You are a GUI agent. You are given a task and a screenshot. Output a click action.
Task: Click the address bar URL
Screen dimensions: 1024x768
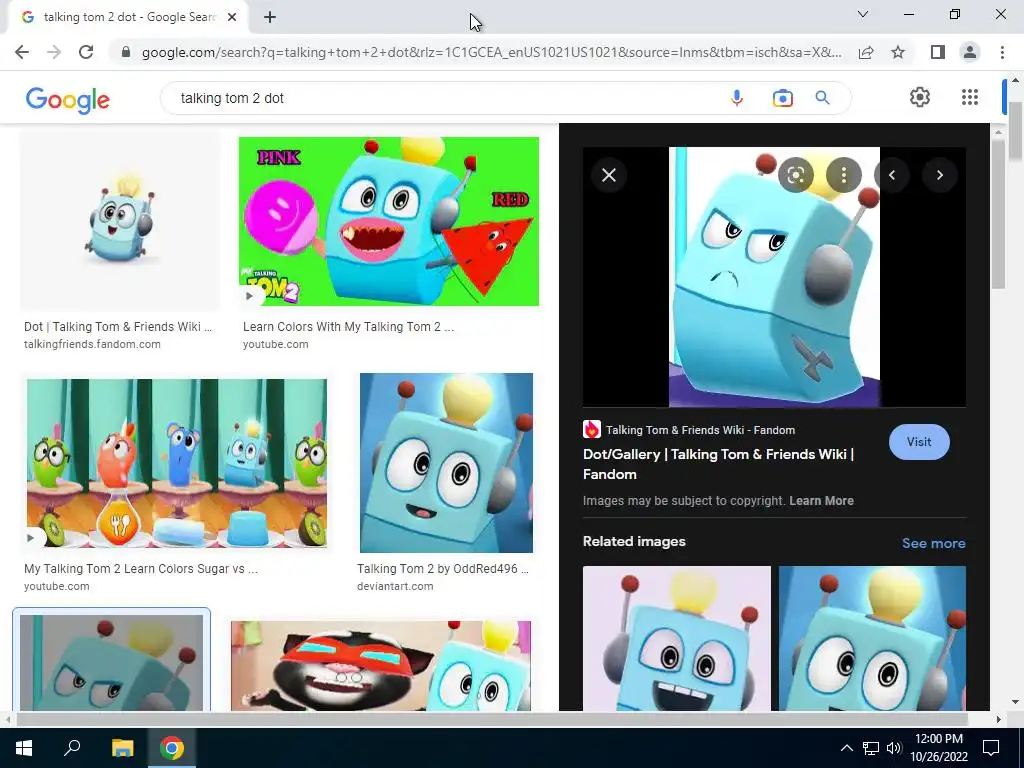[x=492, y=52]
